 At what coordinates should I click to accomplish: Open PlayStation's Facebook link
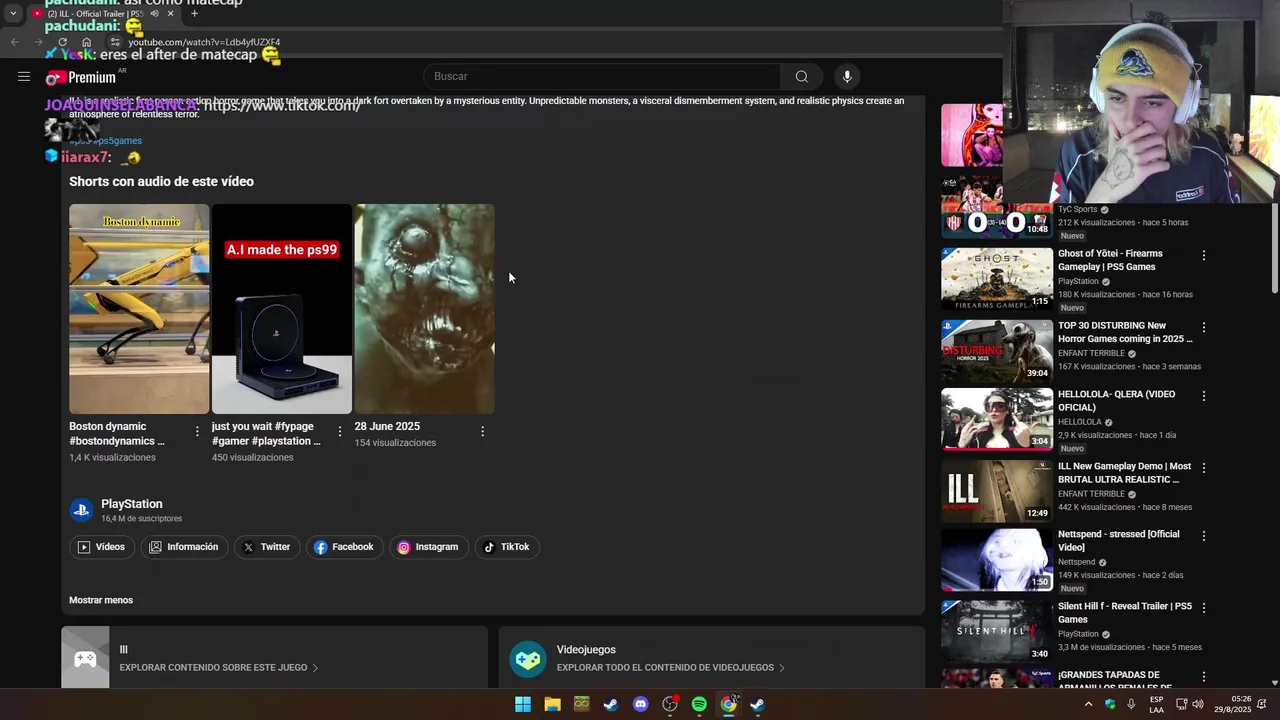(343, 547)
